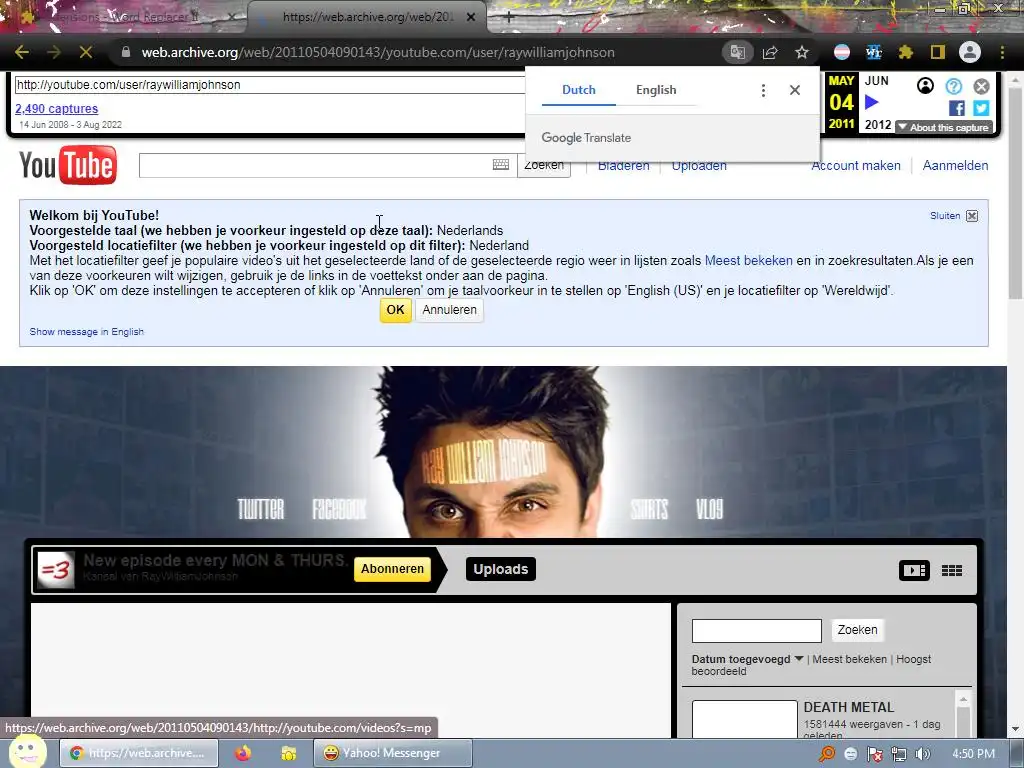The height and width of the screenshot is (768, 1024).
Task: Go back with the browser back arrow
Action: coord(22,52)
